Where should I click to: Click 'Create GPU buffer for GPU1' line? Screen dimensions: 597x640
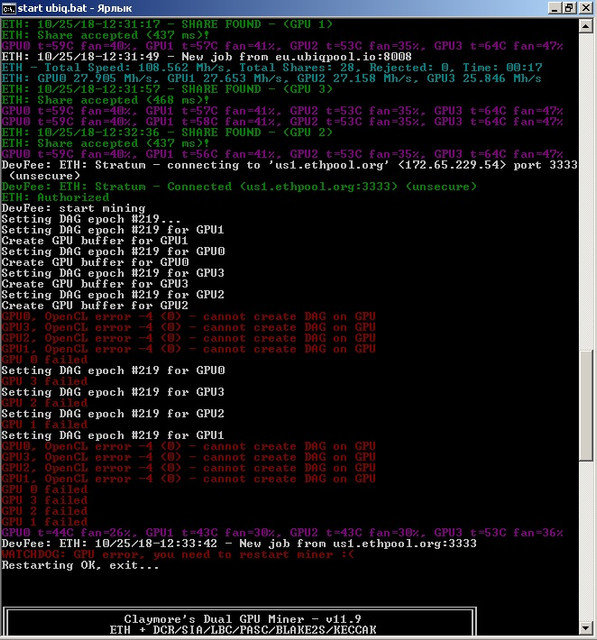click(95, 240)
